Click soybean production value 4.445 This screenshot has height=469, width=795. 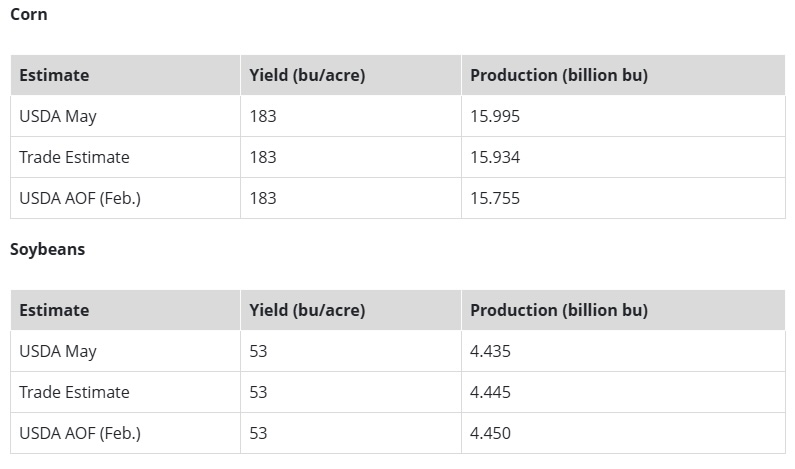[490, 392]
